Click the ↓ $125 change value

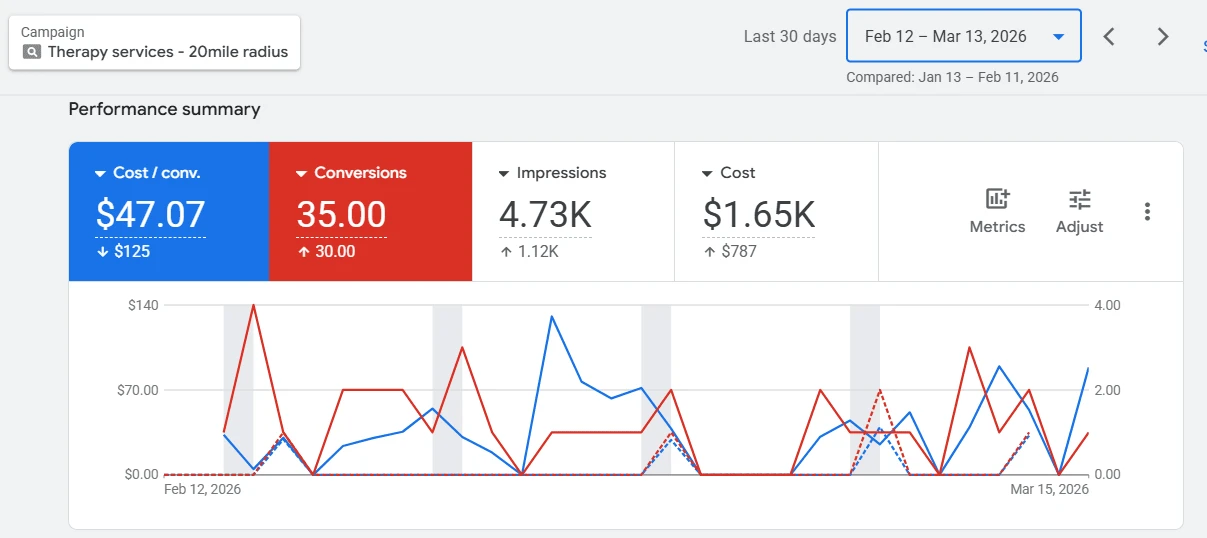point(123,251)
